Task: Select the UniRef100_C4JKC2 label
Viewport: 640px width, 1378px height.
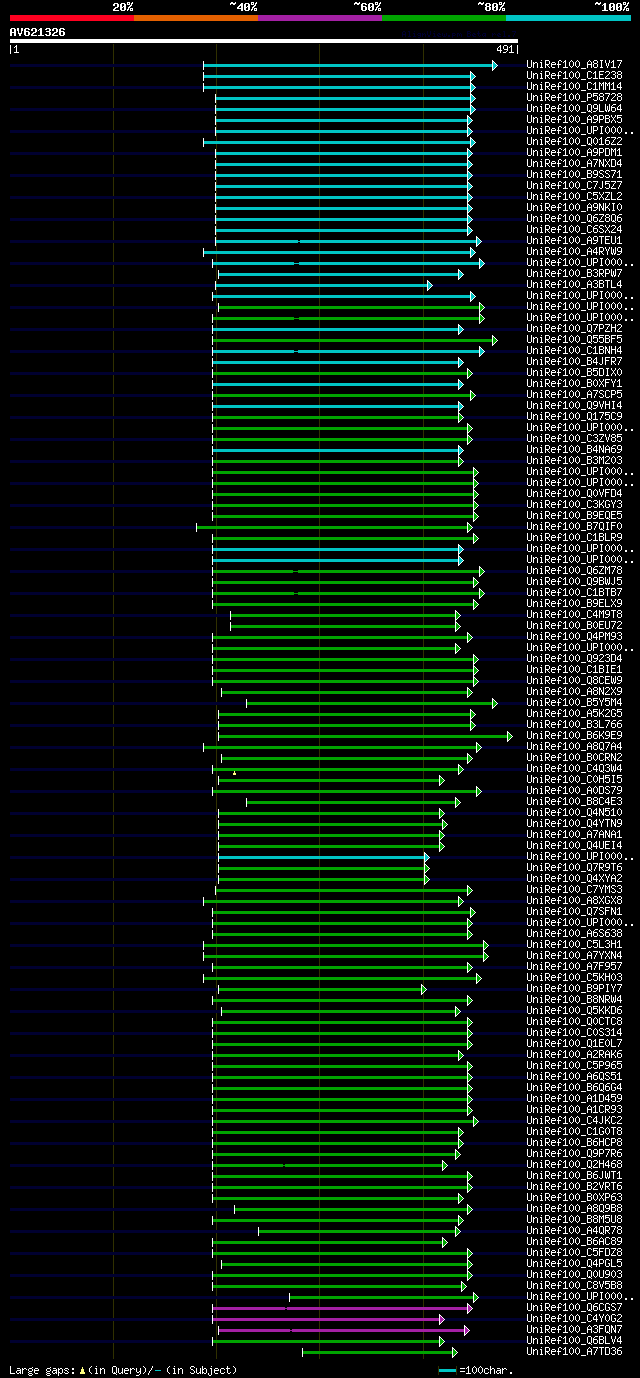Action: 574,1120
